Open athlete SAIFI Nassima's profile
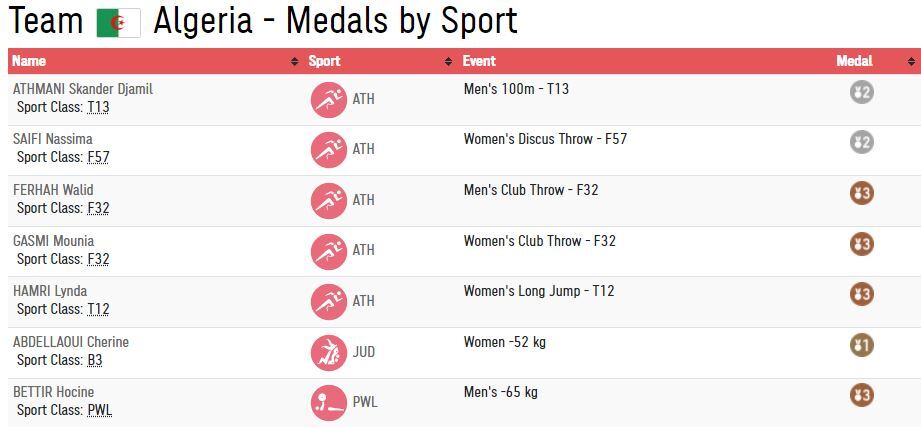921x427 pixels. [52, 139]
